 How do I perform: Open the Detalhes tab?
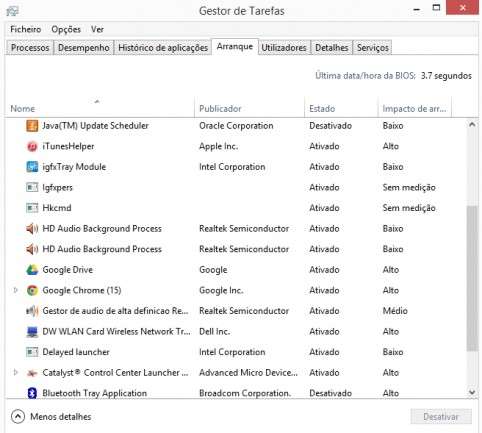coord(332,48)
